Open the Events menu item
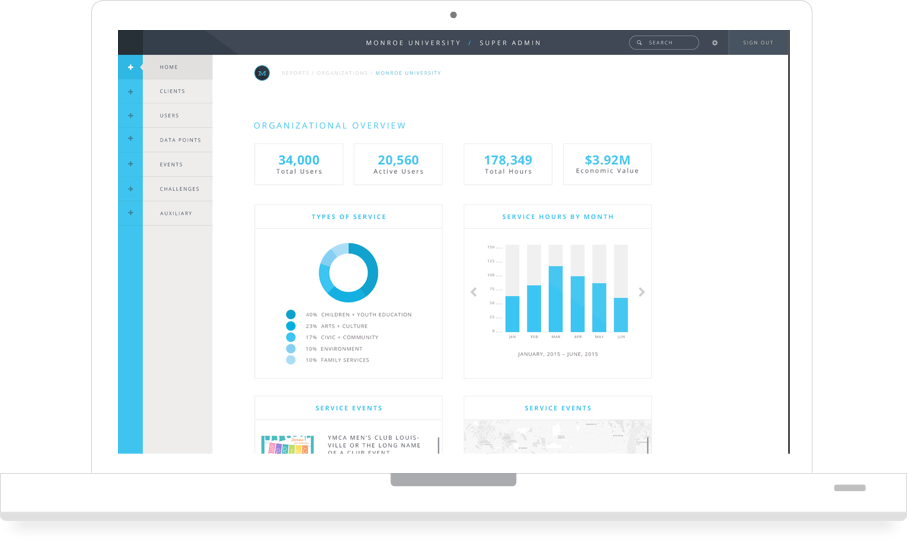 171,165
